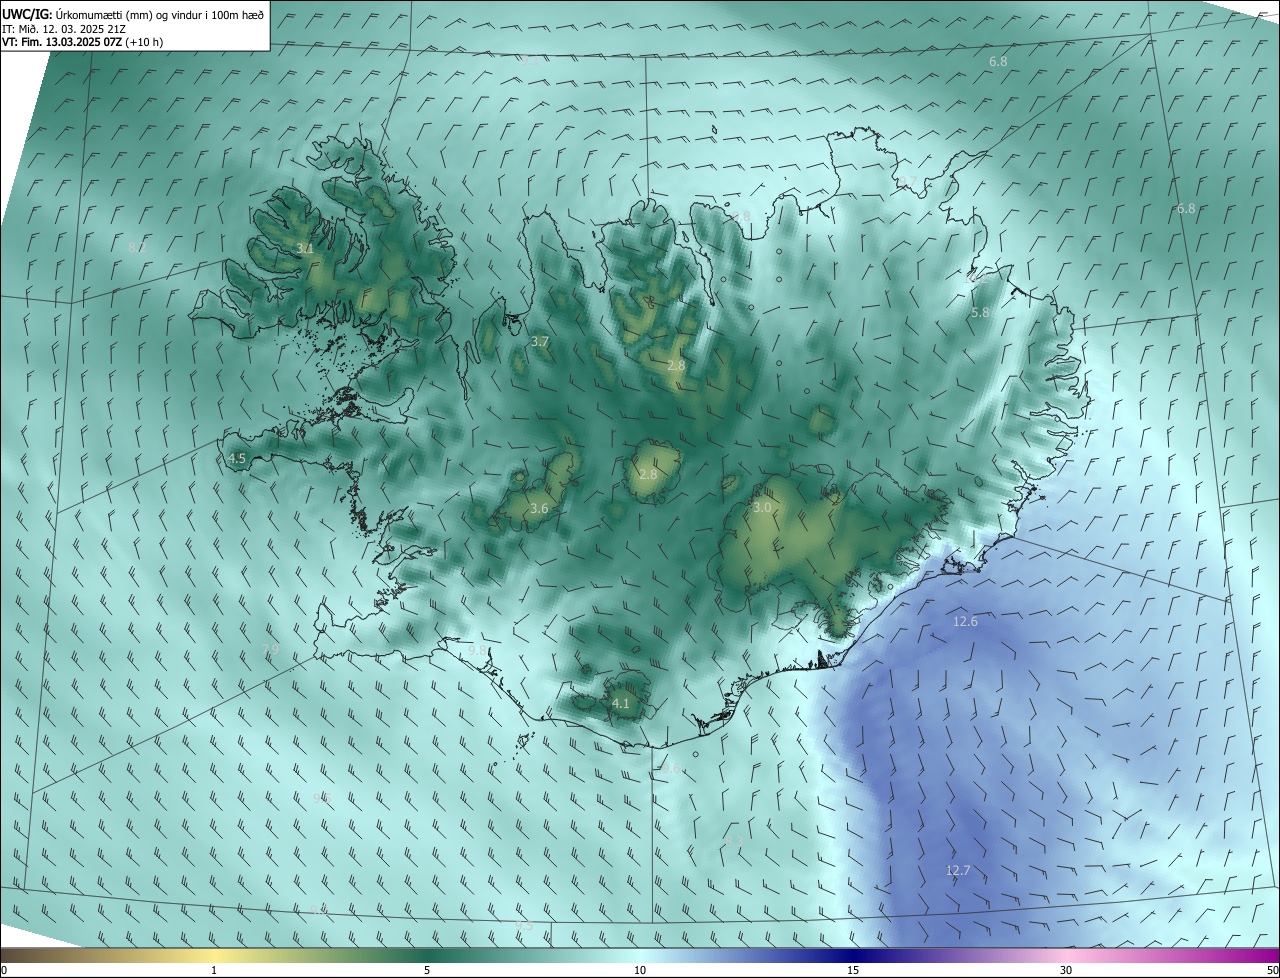
Task: Click the 1 tick on the color scale
Action: pyautogui.click(x=214, y=970)
